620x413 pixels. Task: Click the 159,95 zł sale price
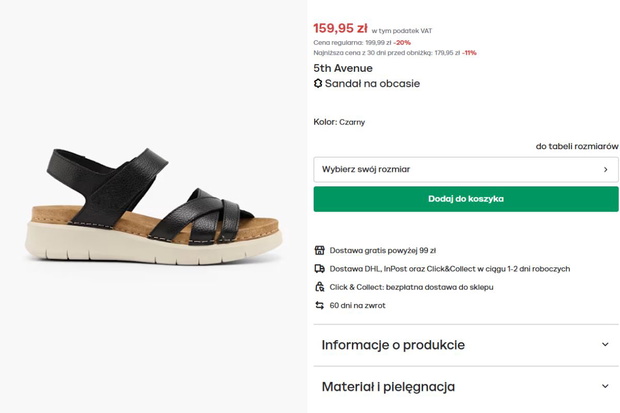coord(340,28)
